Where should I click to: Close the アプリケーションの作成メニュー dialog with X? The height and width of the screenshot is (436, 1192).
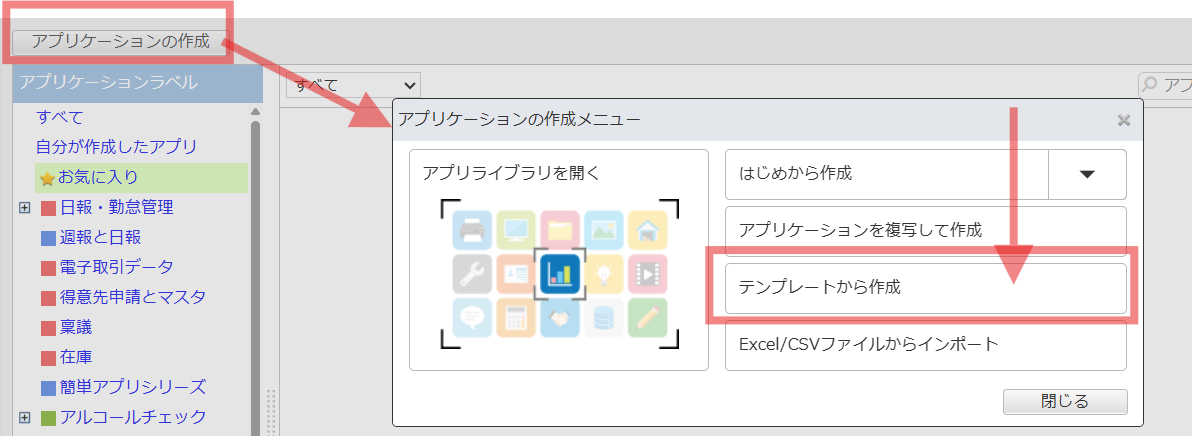click(x=1123, y=120)
